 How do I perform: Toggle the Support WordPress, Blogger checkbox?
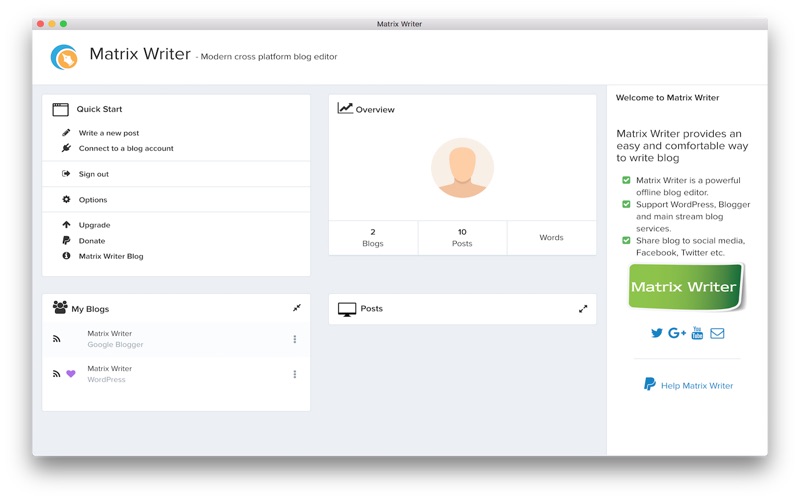click(x=626, y=204)
